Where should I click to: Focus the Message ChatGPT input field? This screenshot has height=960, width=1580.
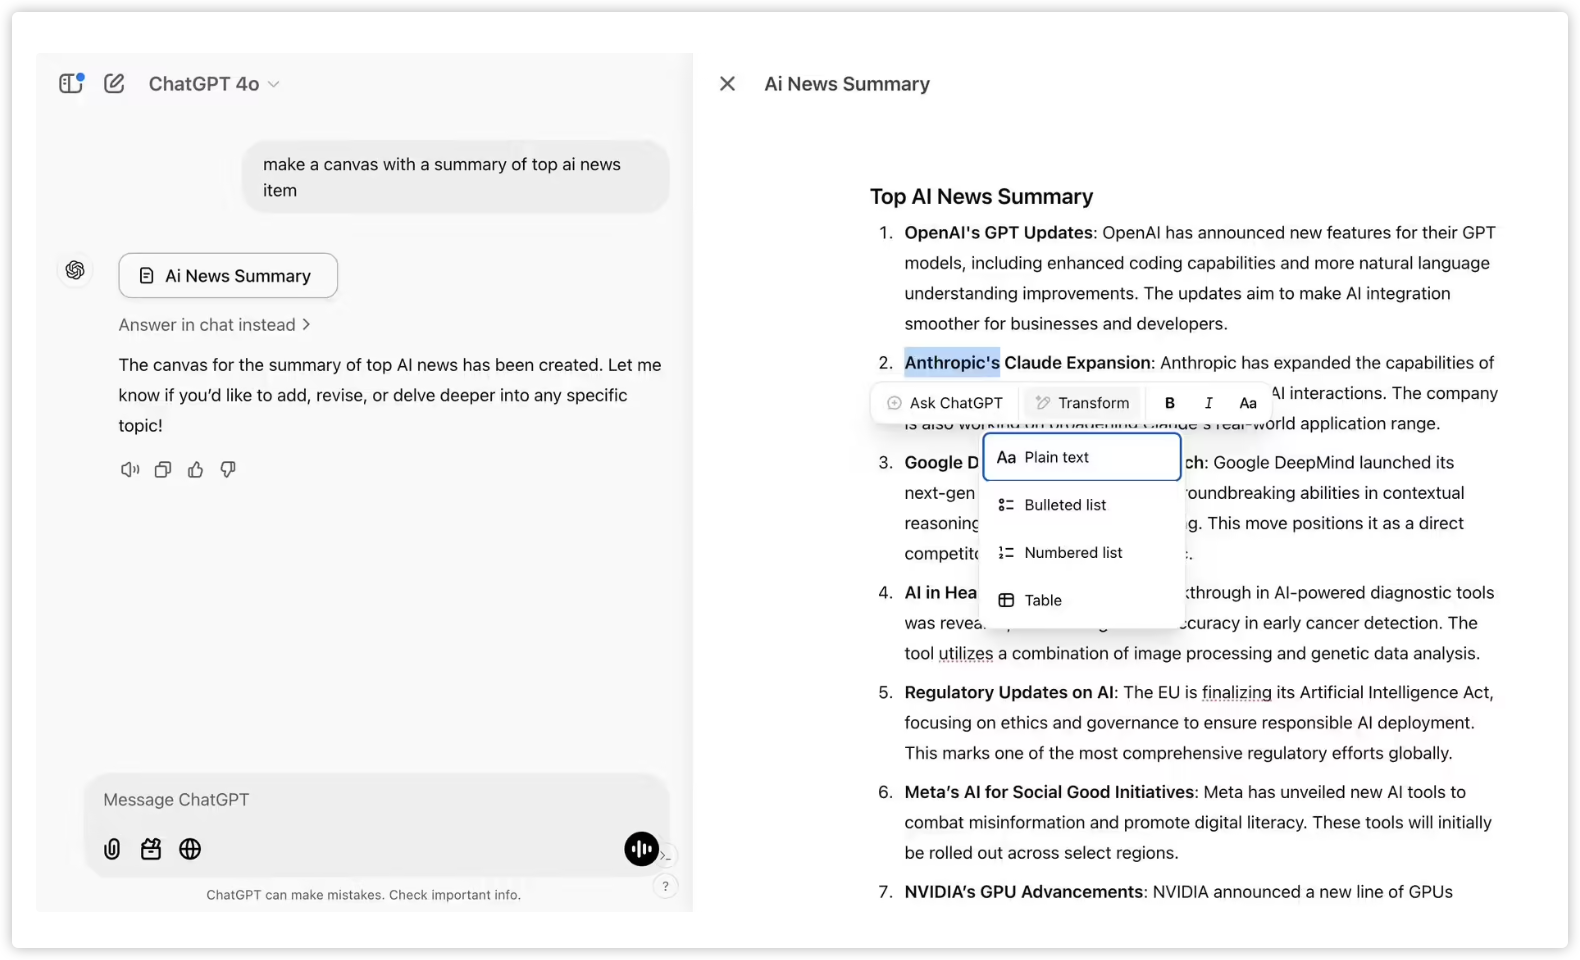[376, 800]
